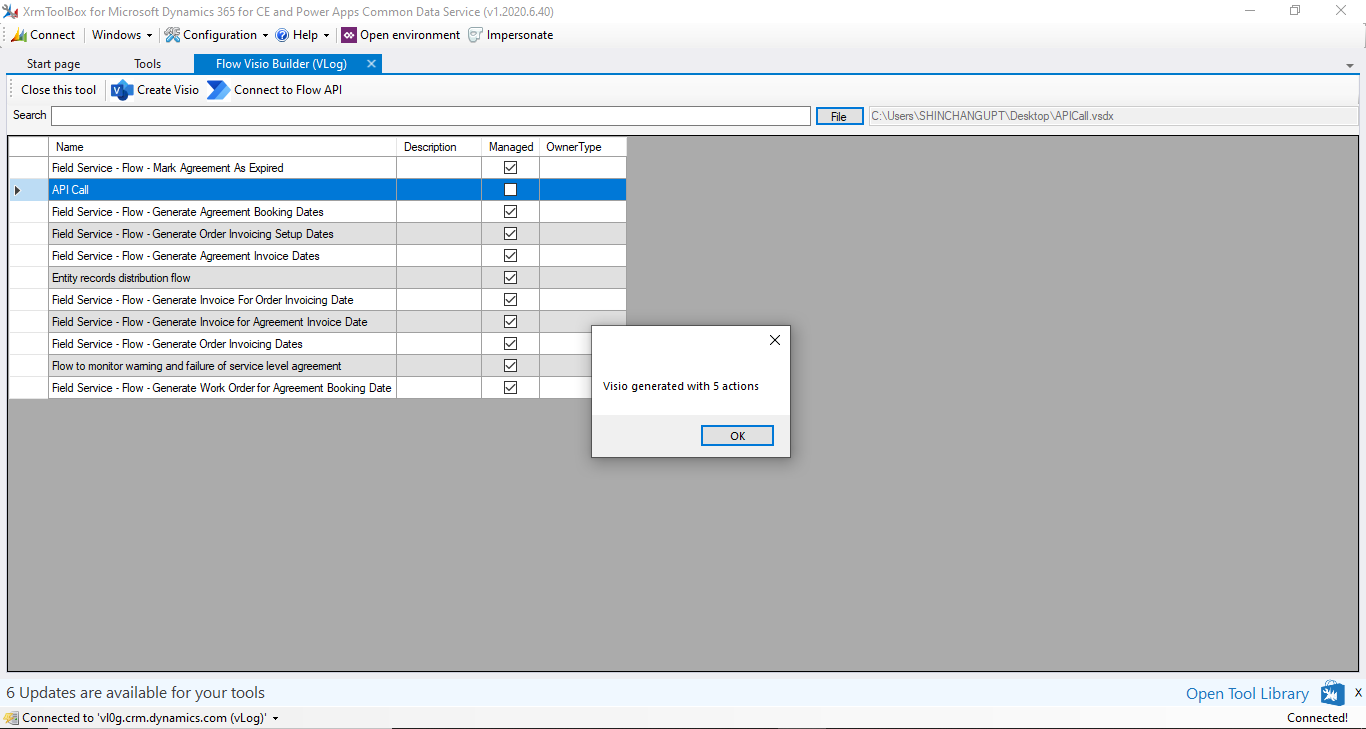Uncheck Managed for Entity records distribution flow
Screen dimensions: 1366x729
510,277
